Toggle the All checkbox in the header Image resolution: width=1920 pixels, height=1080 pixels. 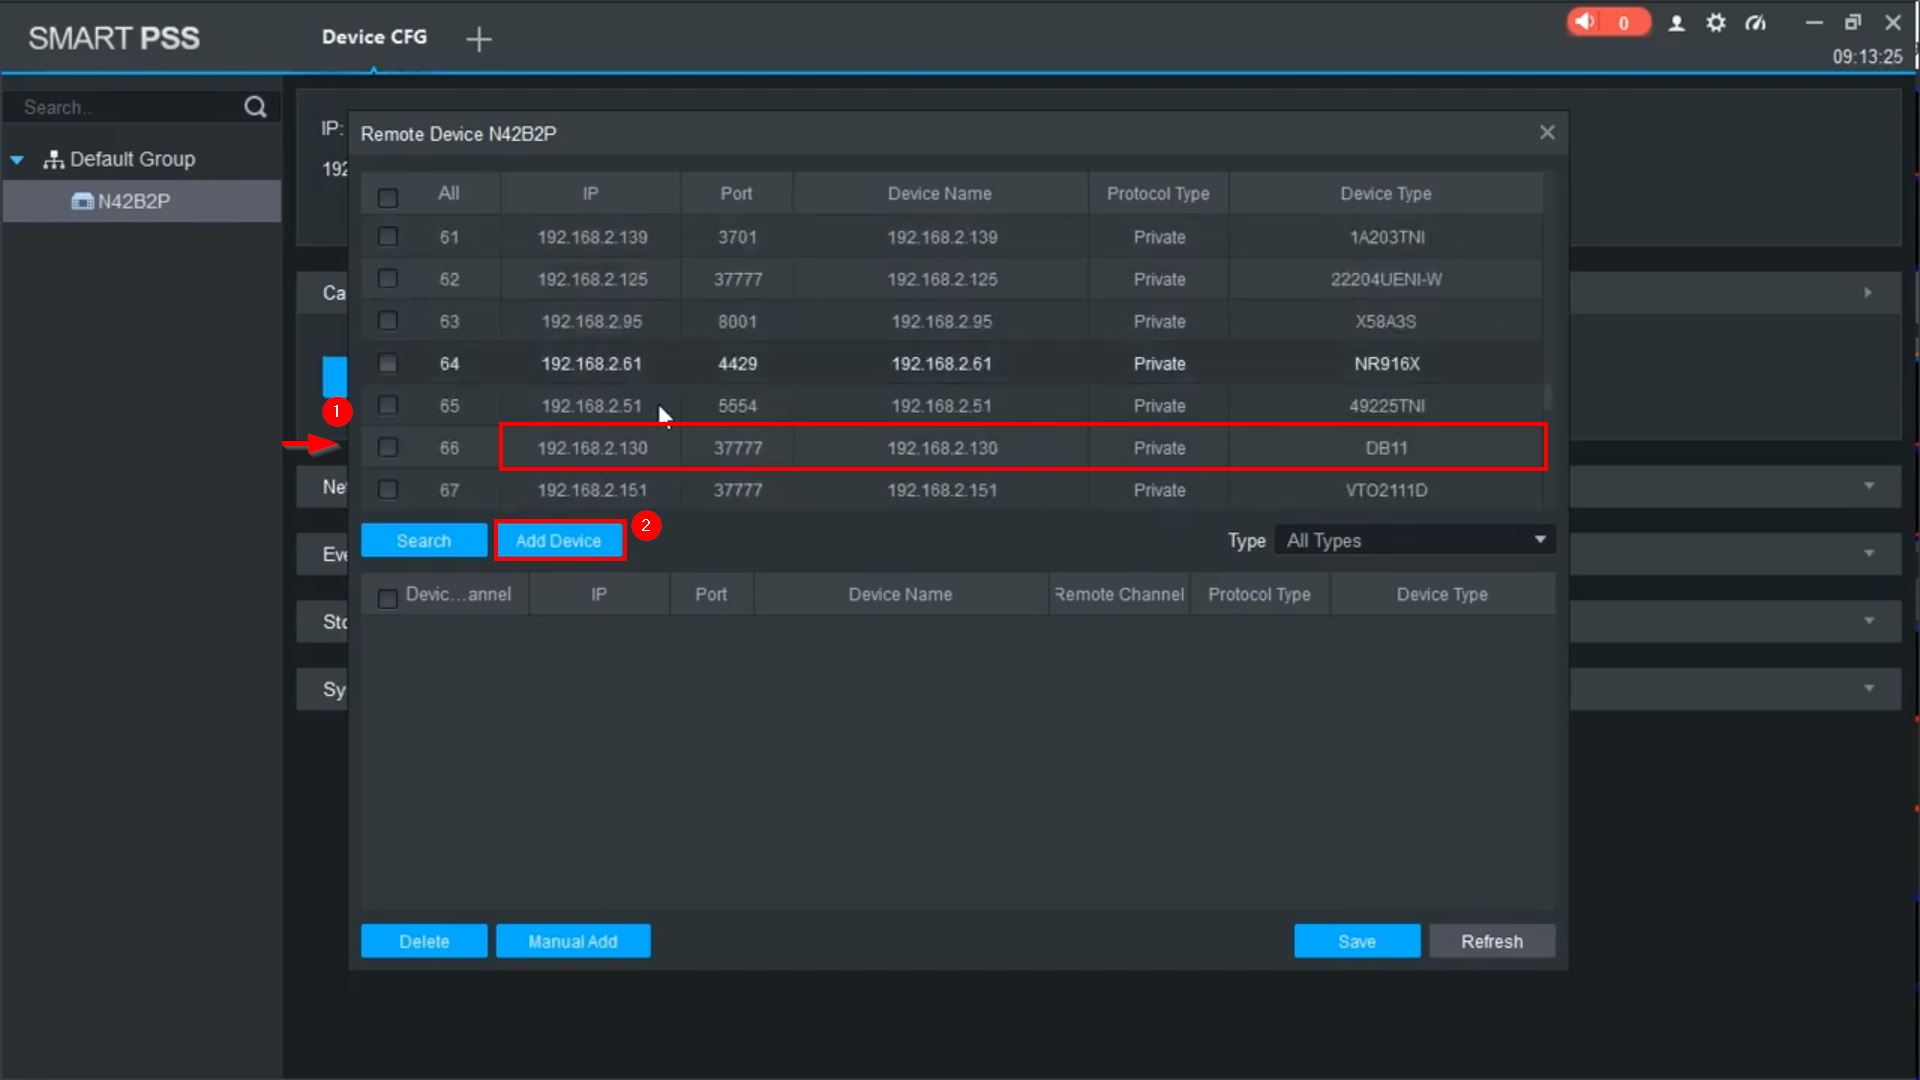click(388, 198)
